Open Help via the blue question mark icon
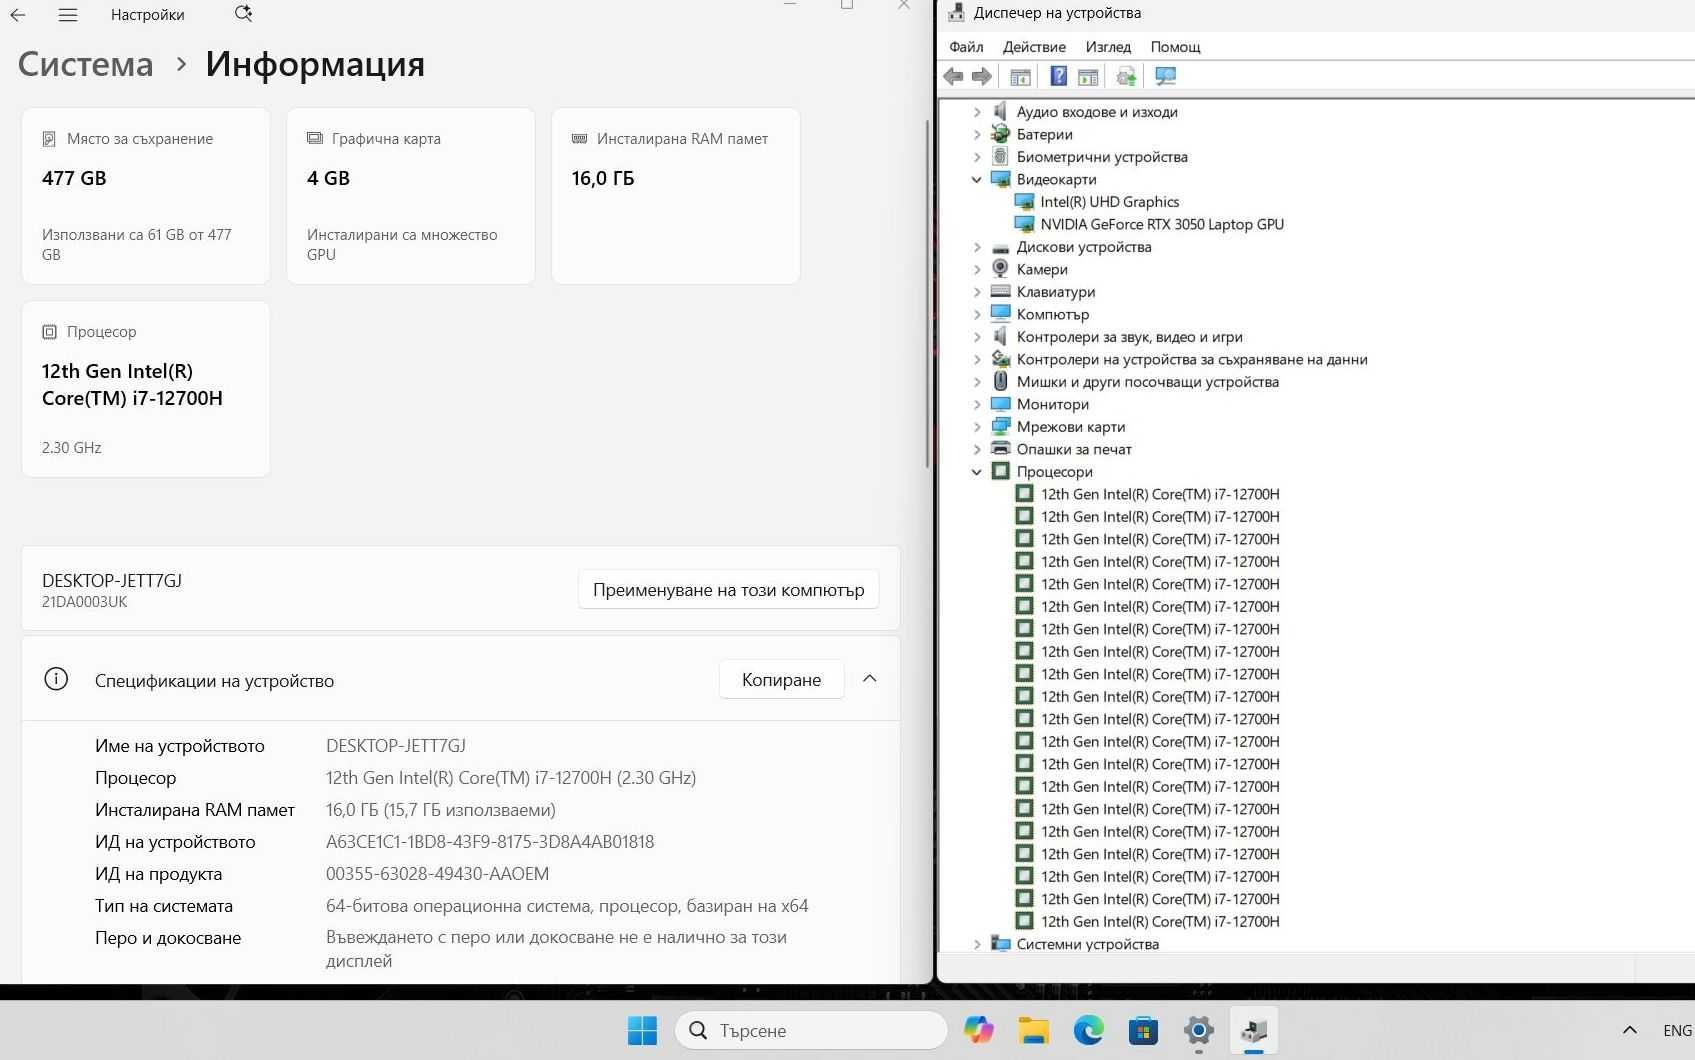The height and width of the screenshot is (1060, 1695). click(x=1058, y=76)
